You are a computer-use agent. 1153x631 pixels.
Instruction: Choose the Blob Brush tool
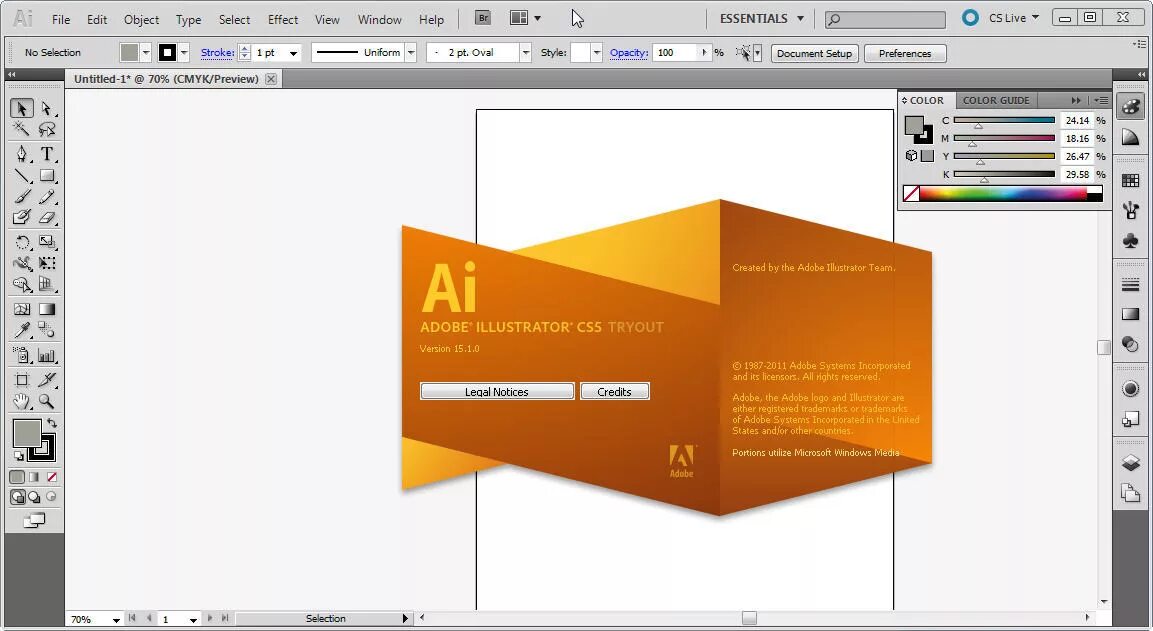21,217
